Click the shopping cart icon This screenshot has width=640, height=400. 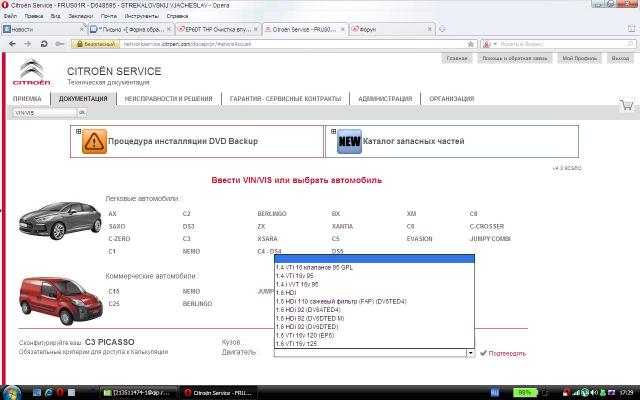click(626, 104)
